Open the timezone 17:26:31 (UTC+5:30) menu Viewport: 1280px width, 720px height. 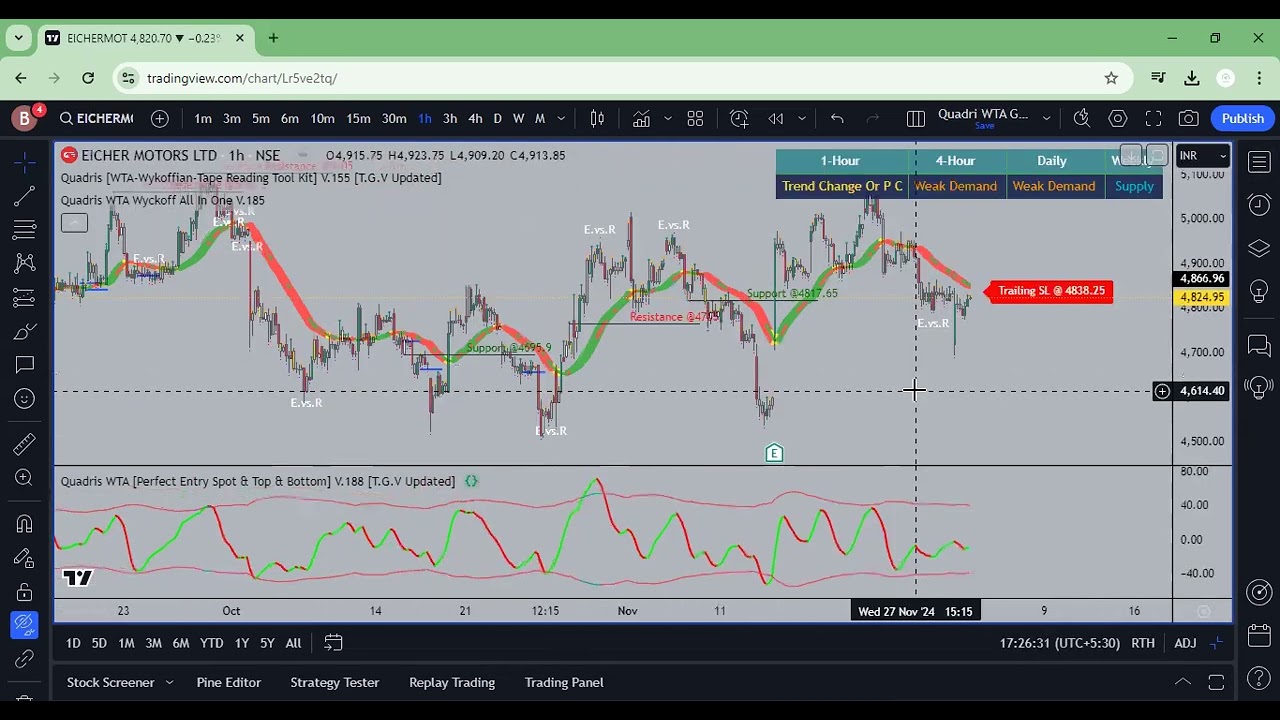1060,643
